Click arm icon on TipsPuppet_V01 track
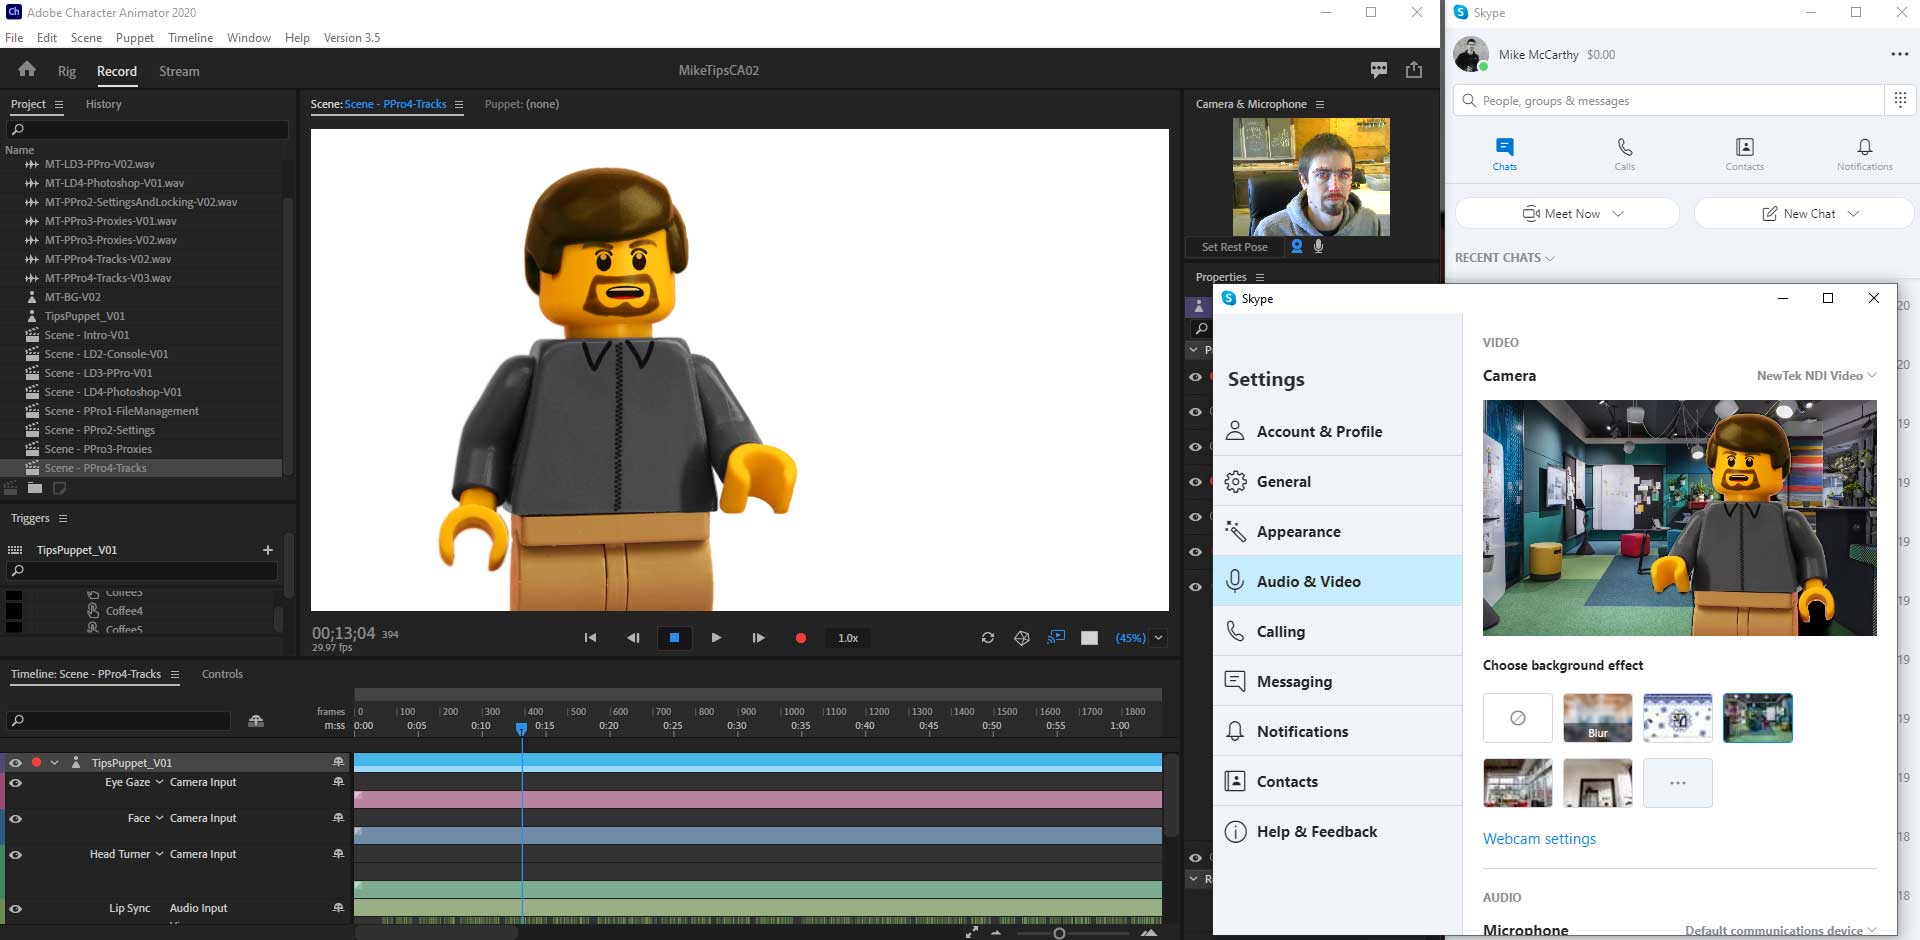 (338, 762)
